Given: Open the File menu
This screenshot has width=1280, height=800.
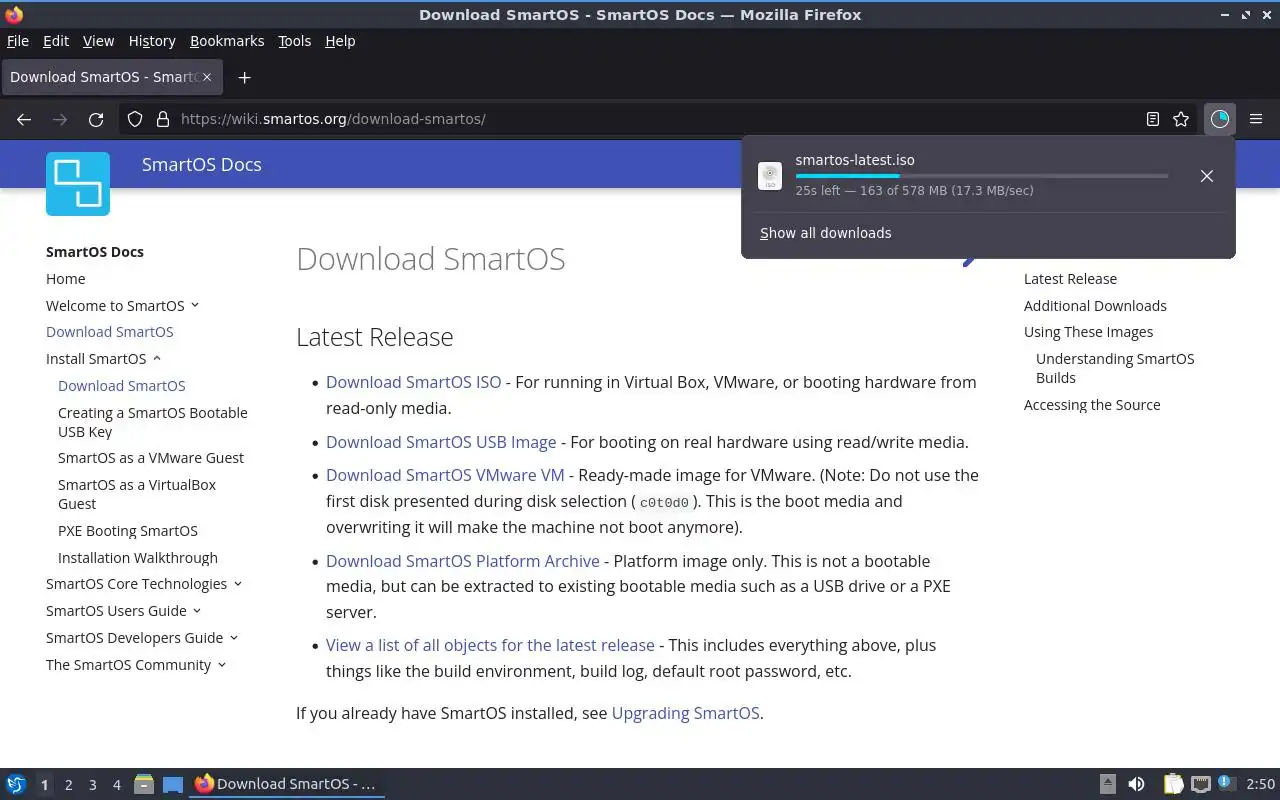Looking at the screenshot, I should (x=18, y=41).
